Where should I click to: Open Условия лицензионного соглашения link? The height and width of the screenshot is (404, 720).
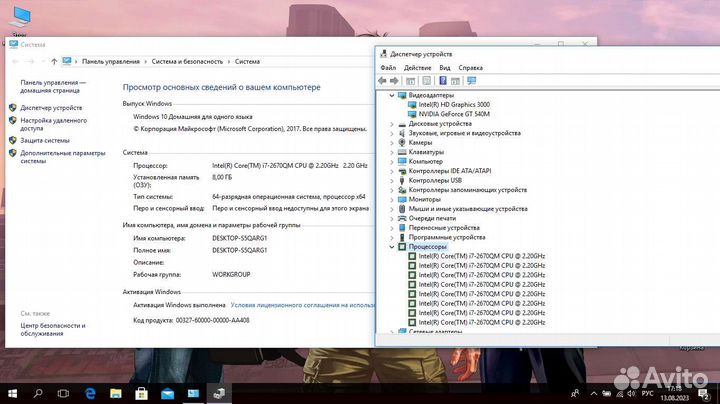[x=302, y=305]
